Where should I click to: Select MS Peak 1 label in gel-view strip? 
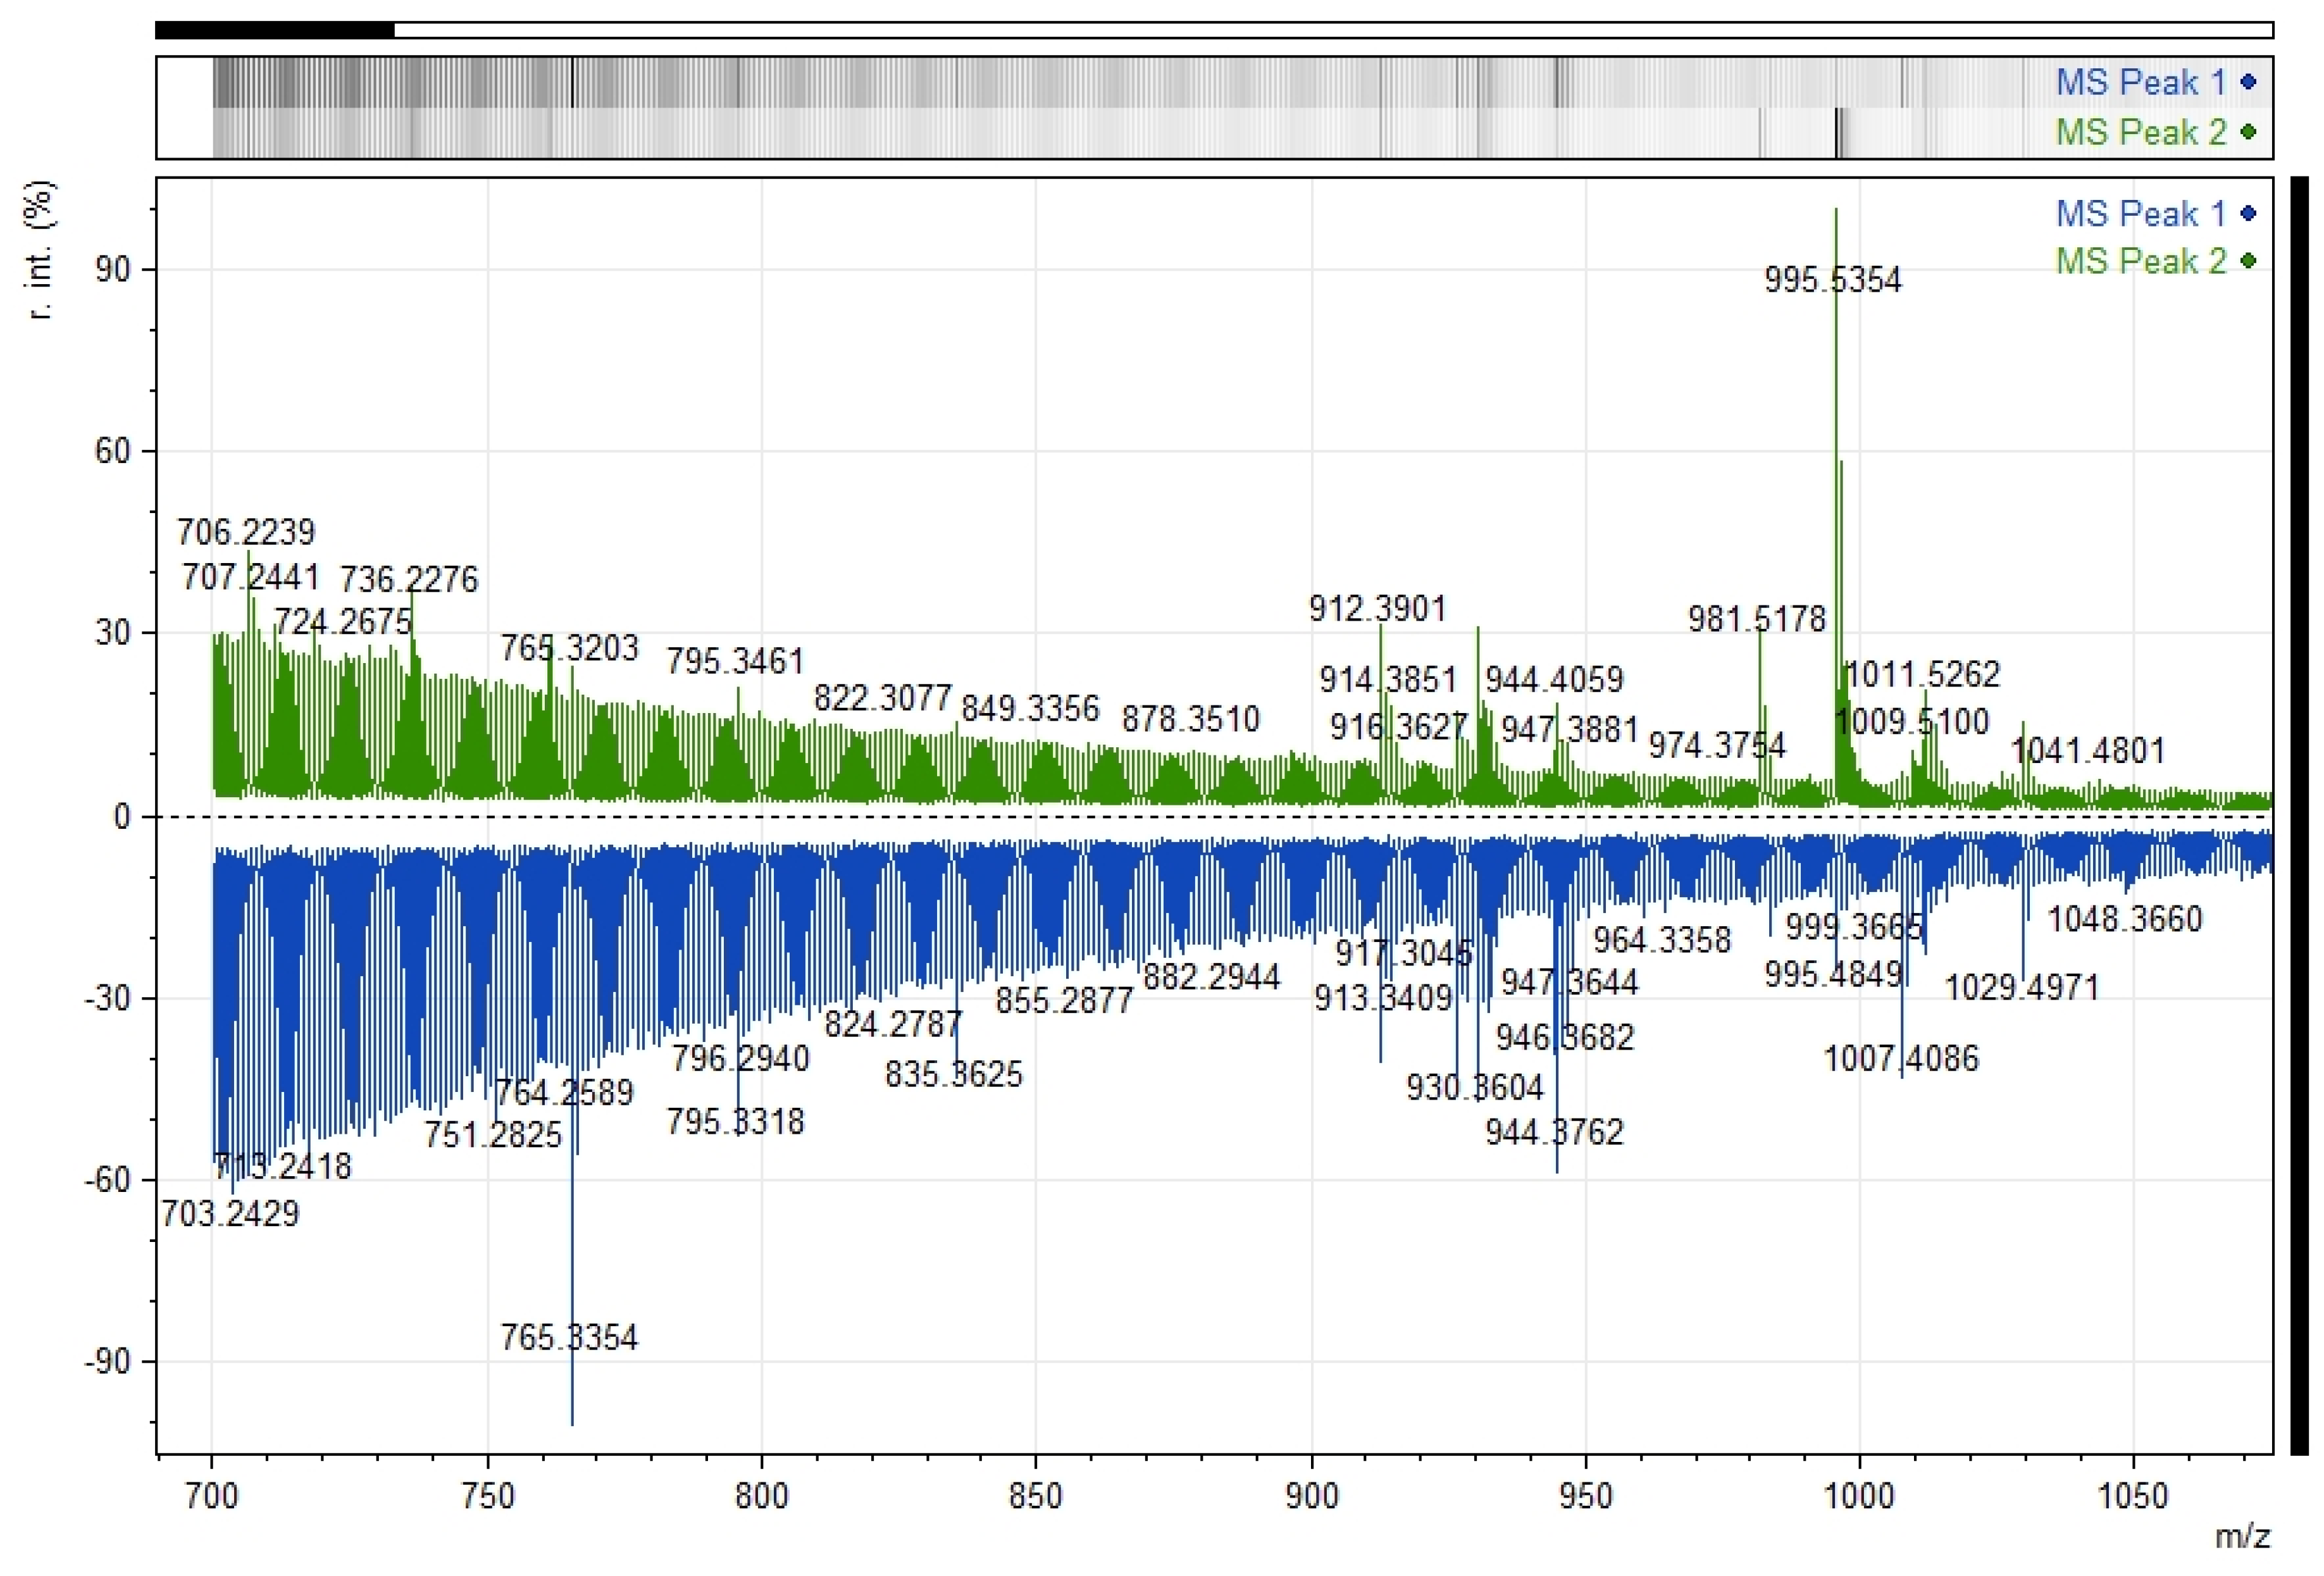pos(2140,82)
